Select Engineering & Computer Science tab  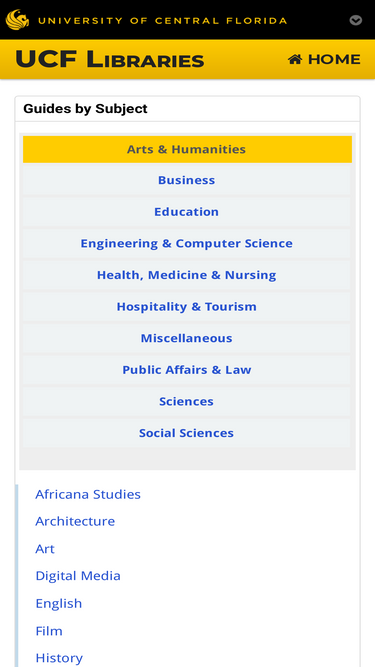click(187, 243)
